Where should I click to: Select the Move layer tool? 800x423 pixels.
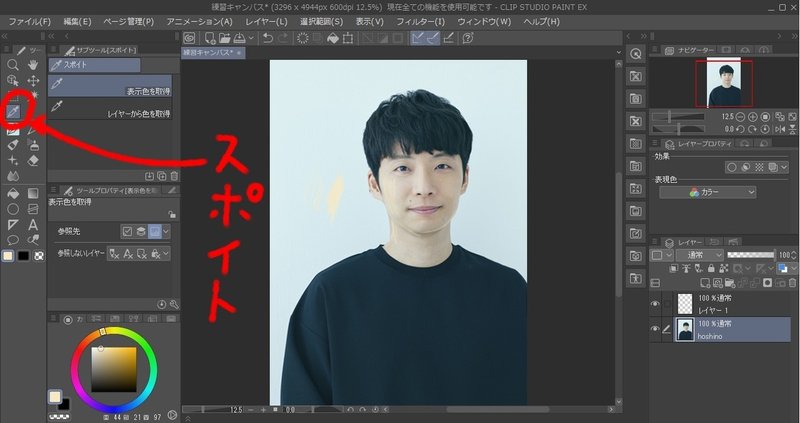click(x=33, y=81)
